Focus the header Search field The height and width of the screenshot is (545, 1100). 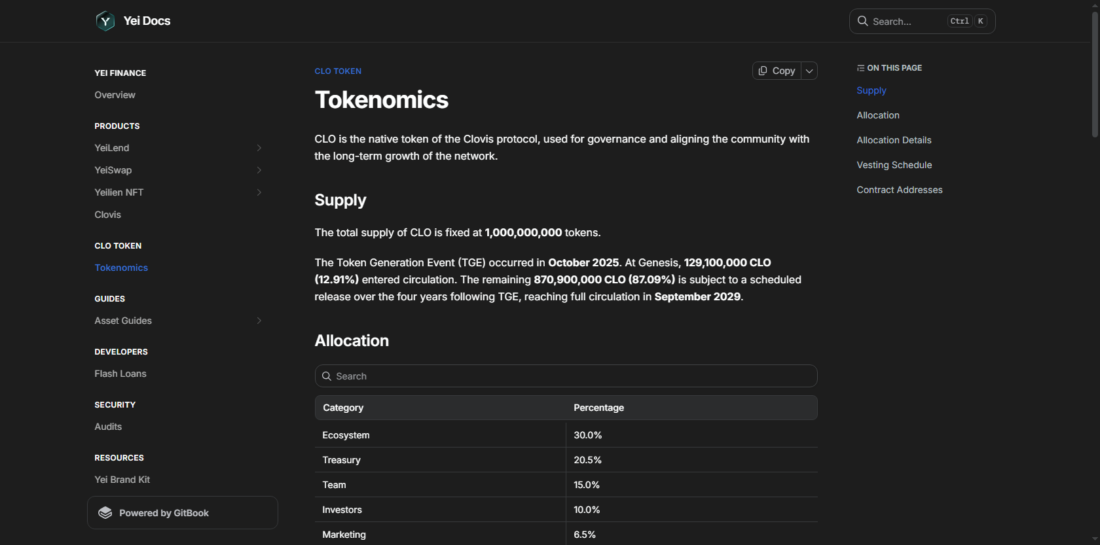click(922, 21)
